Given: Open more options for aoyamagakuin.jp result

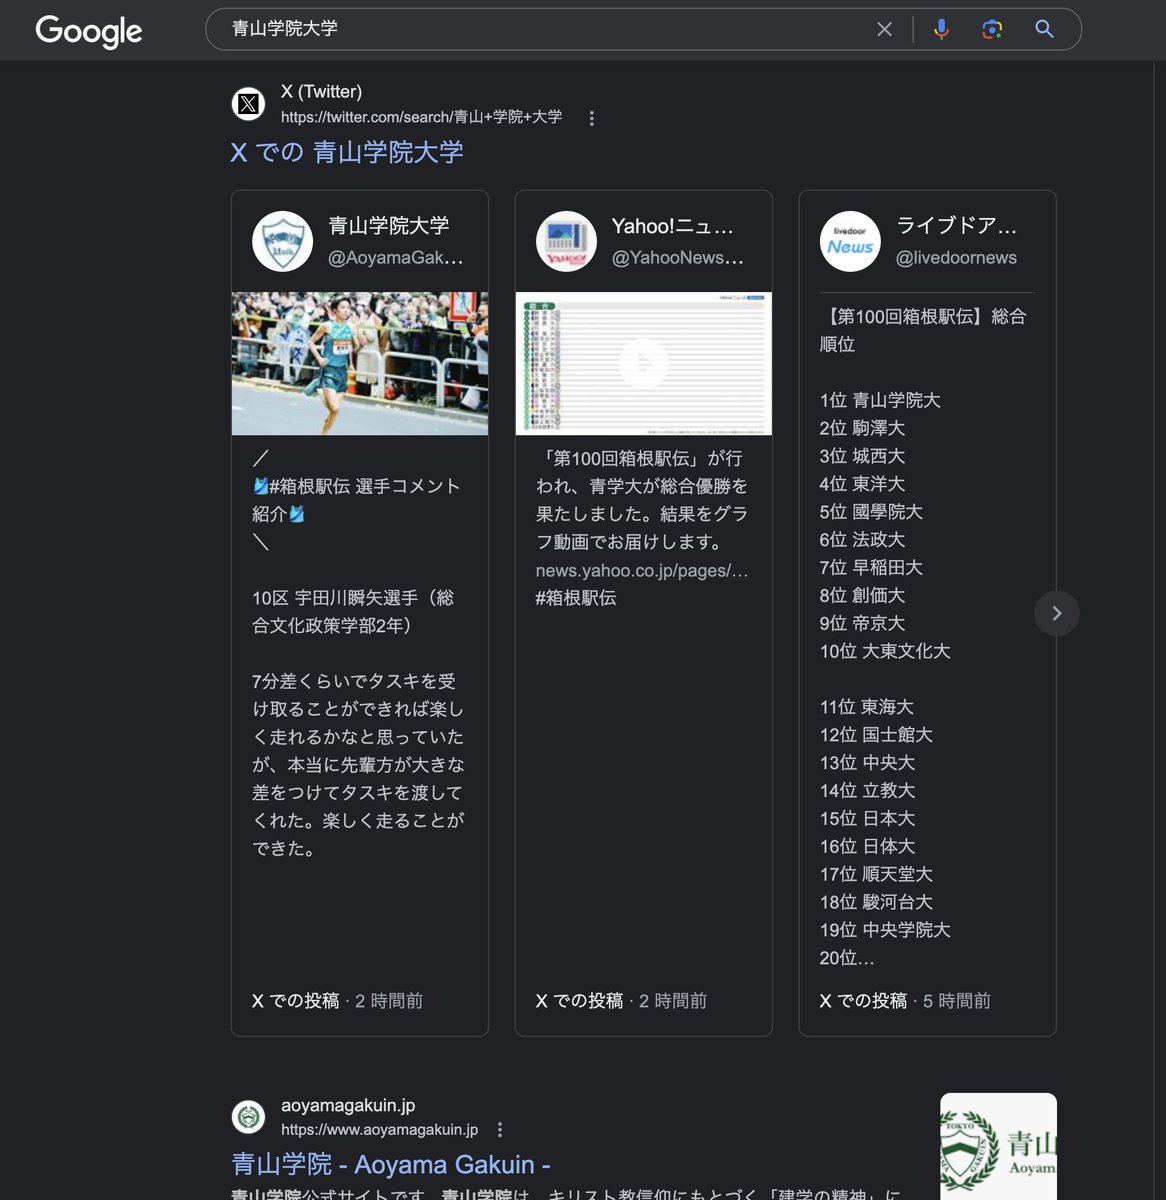Looking at the screenshot, I should click(x=500, y=1130).
